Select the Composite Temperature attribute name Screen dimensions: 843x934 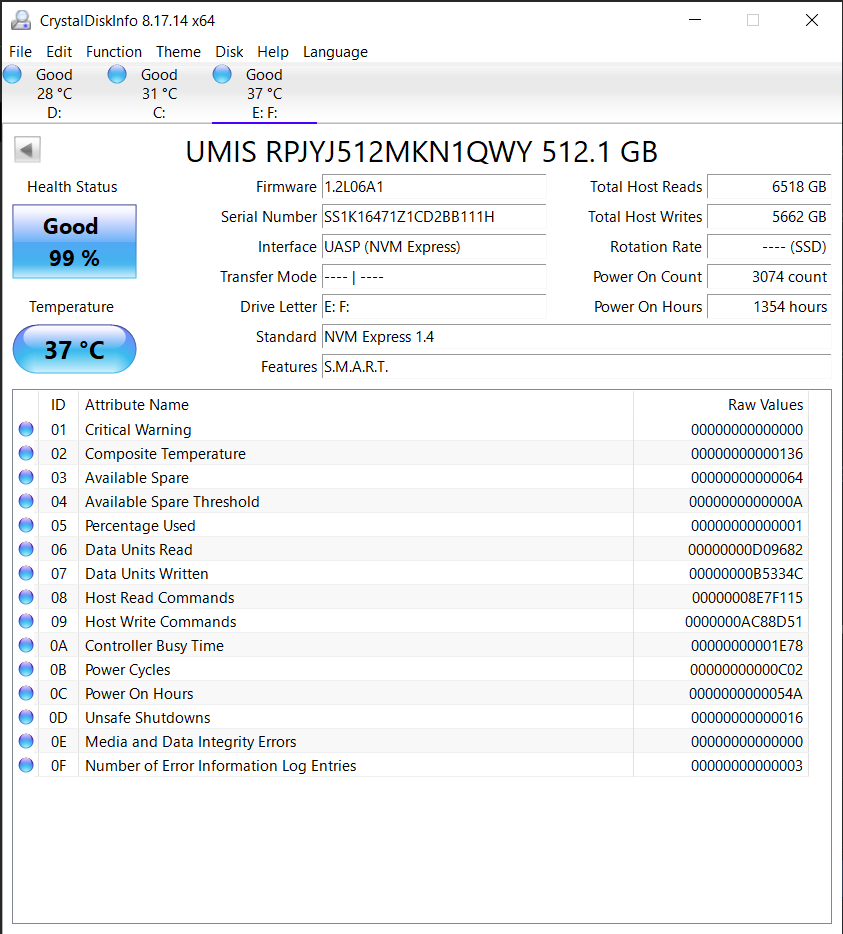point(165,454)
